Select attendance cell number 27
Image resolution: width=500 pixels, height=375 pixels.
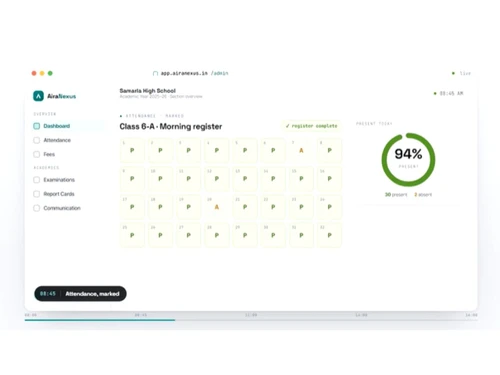point(189,235)
